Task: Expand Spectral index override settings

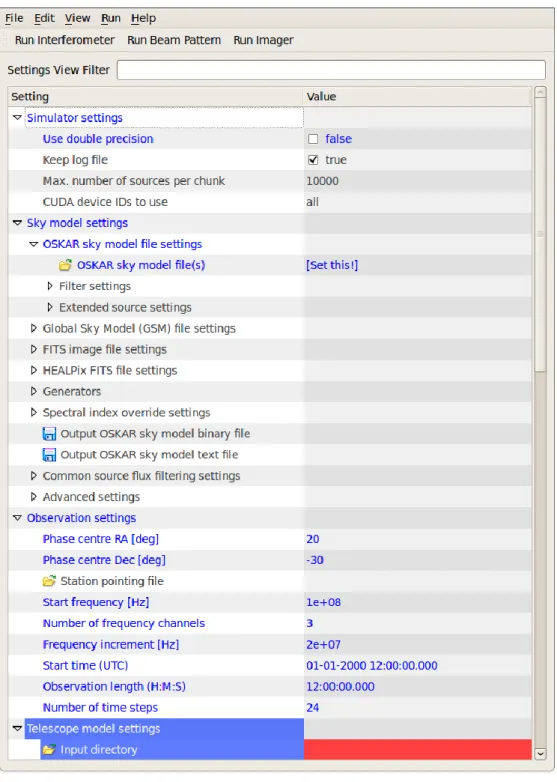Action: (x=33, y=412)
